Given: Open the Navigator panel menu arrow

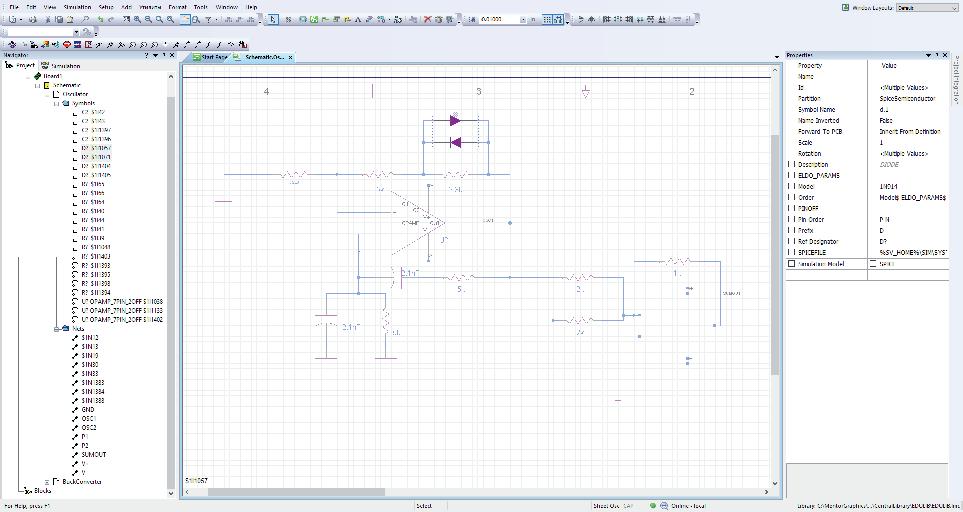Looking at the screenshot, I should click(x=155, y=55).
